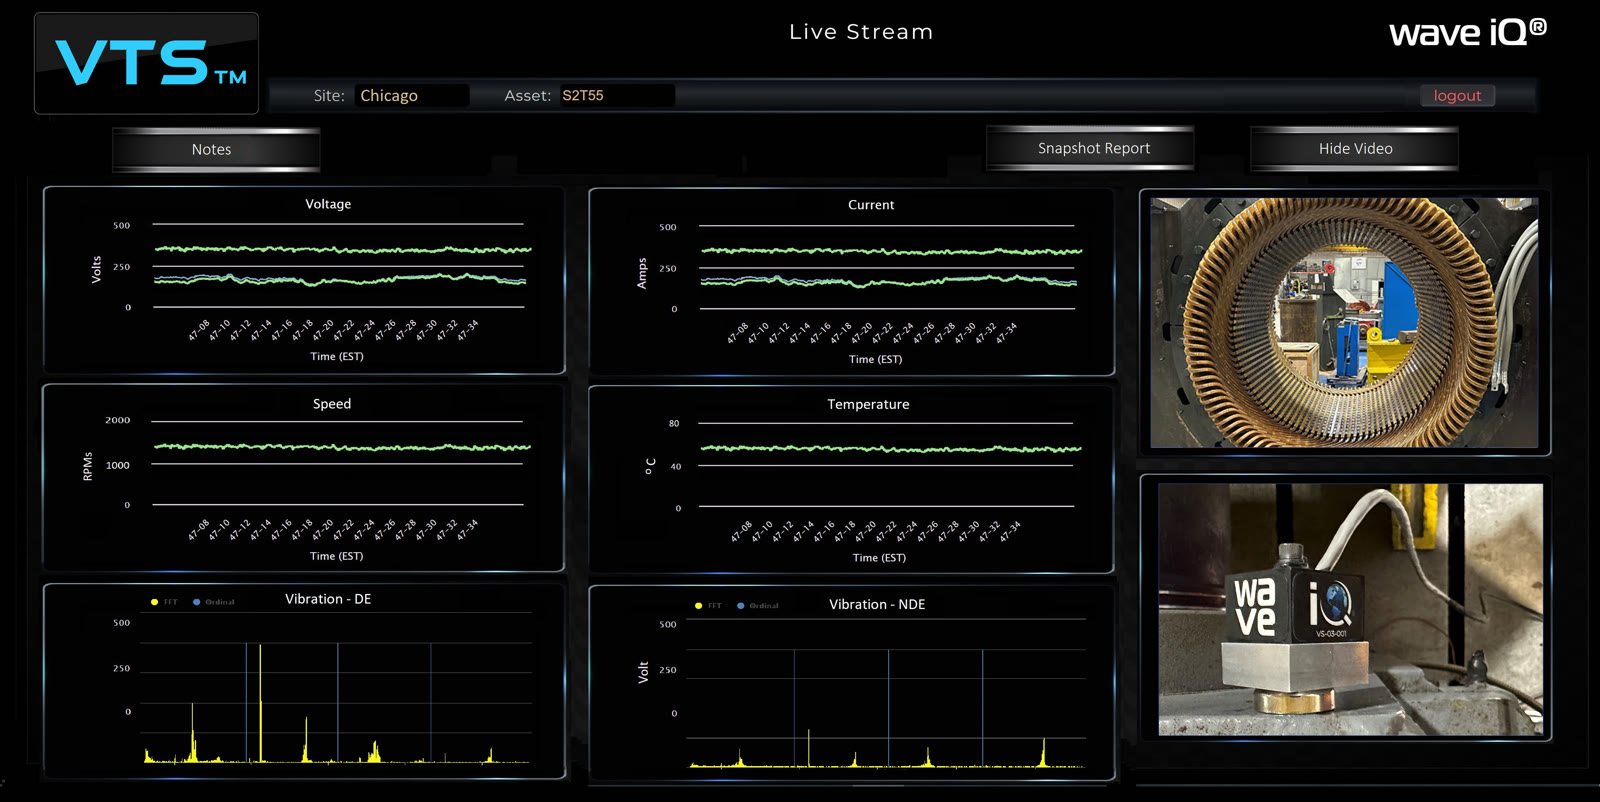Select the Asset field showing S2T55
This screenshot has width=1600, height=802.
(615, 96)
